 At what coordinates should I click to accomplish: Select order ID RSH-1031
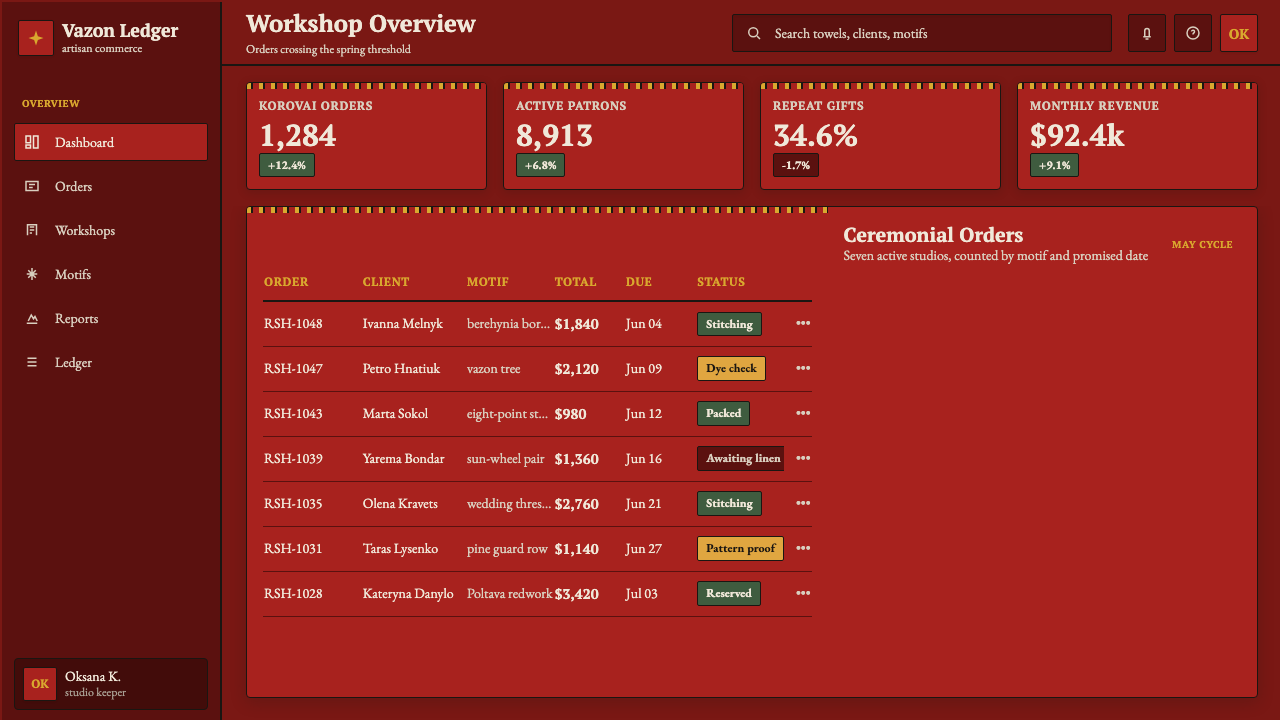(293, 549)
